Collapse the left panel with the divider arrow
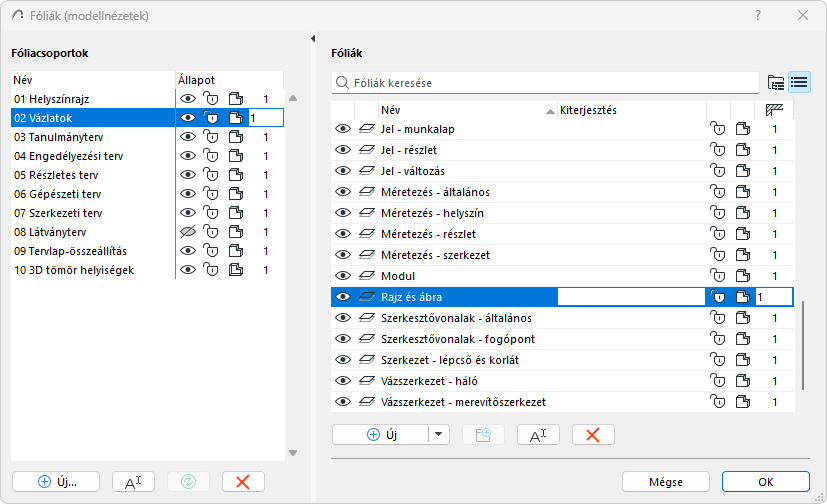The height and width of the screenshot is (504, 827). click(x=312, y=39)
